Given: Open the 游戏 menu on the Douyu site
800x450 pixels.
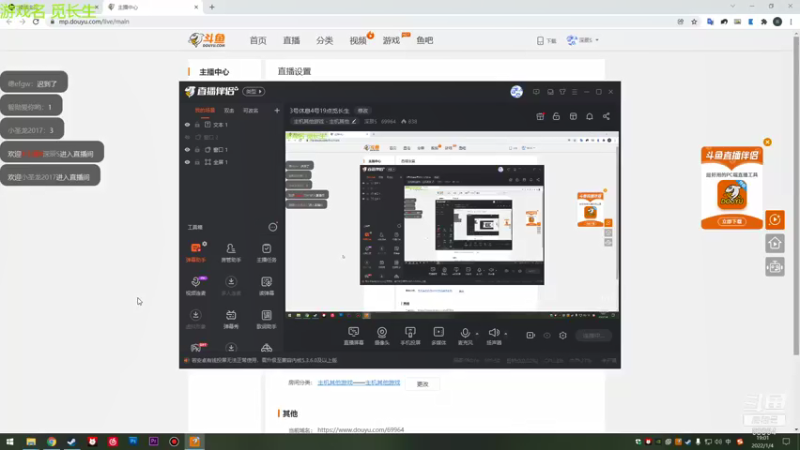Looking at the screenshot, I should coord(391,40).
